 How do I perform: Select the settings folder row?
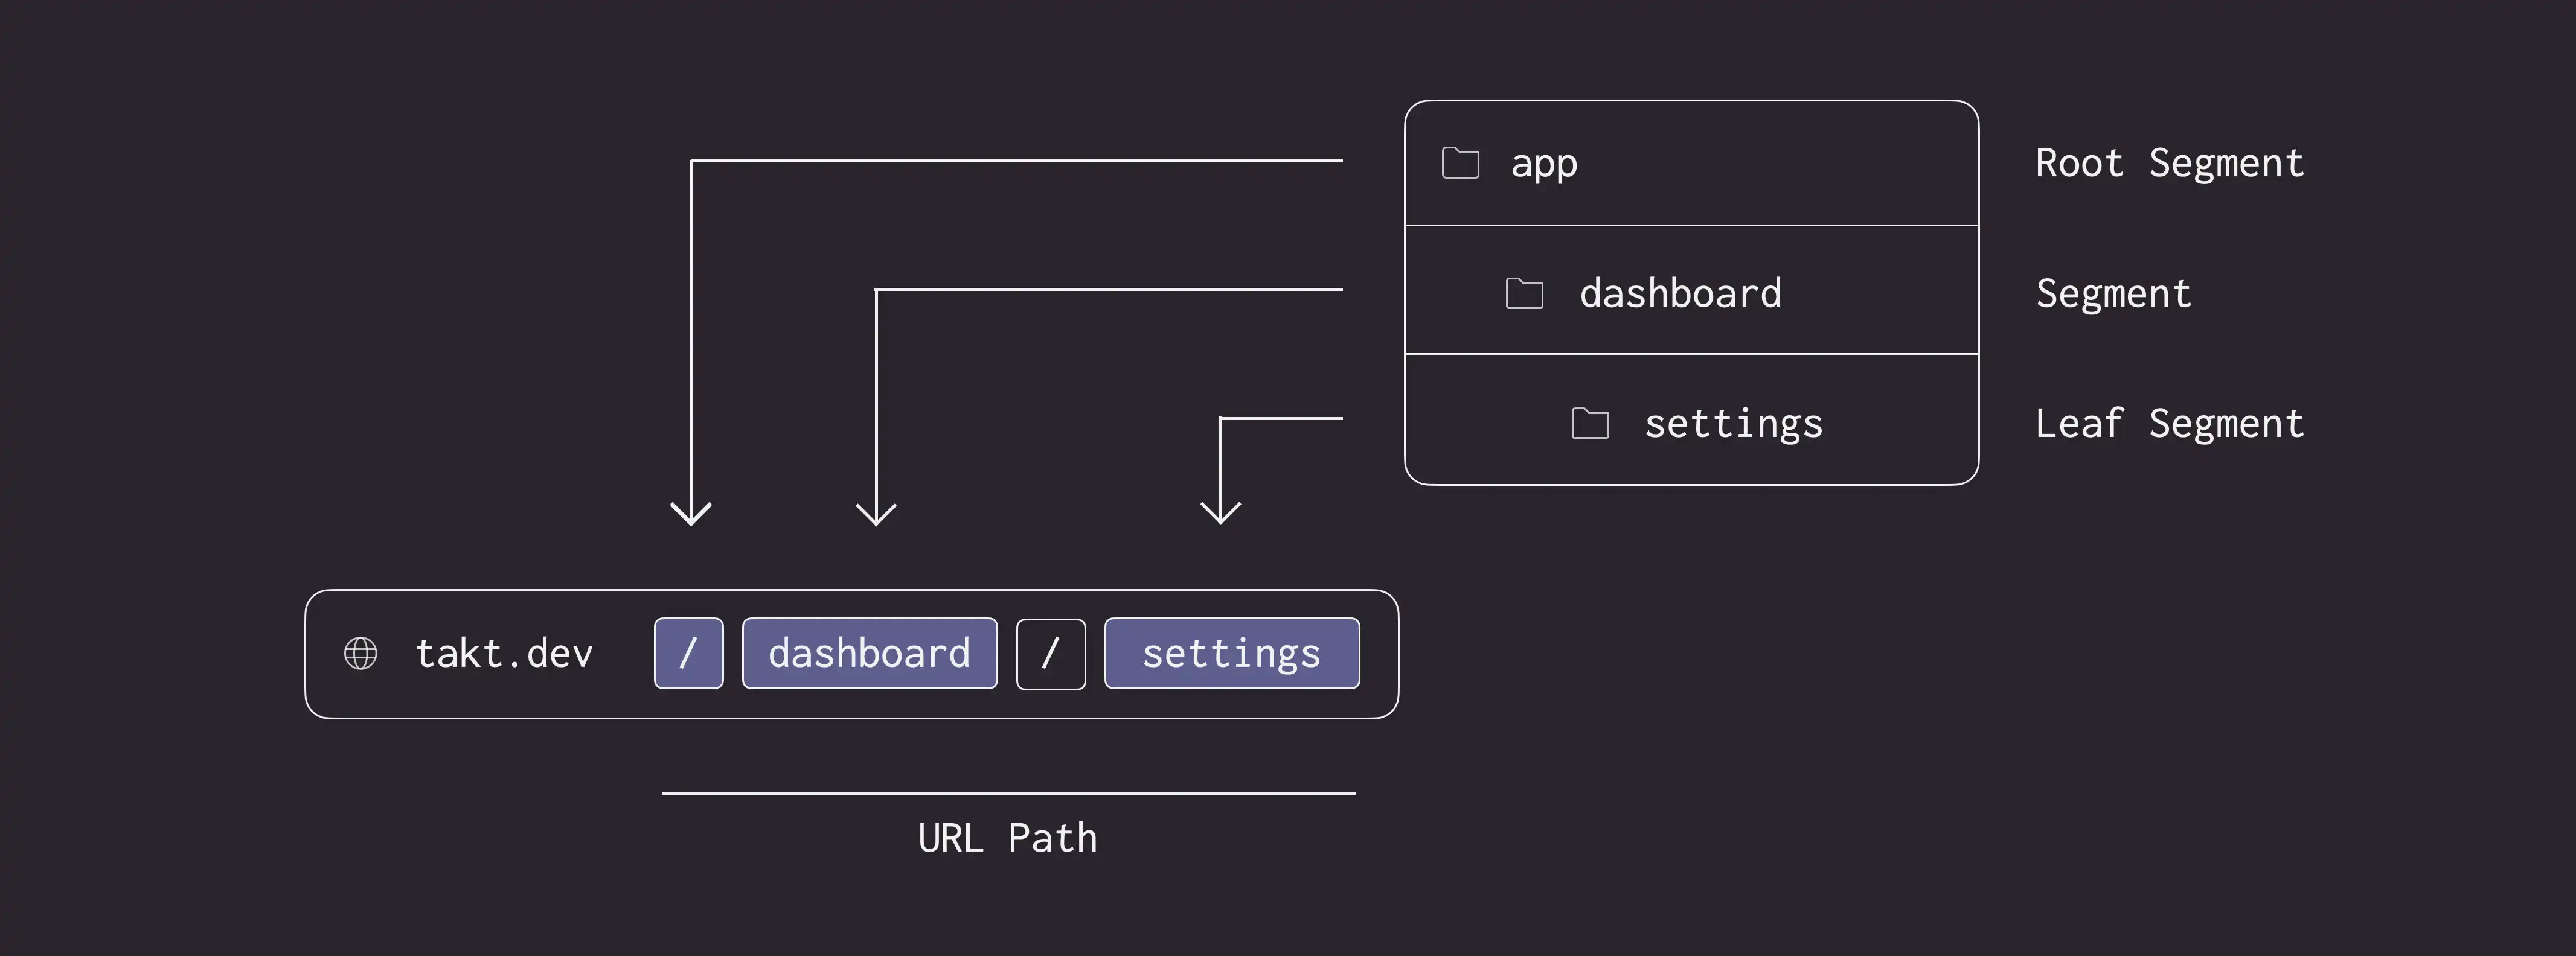[1692, 420]
